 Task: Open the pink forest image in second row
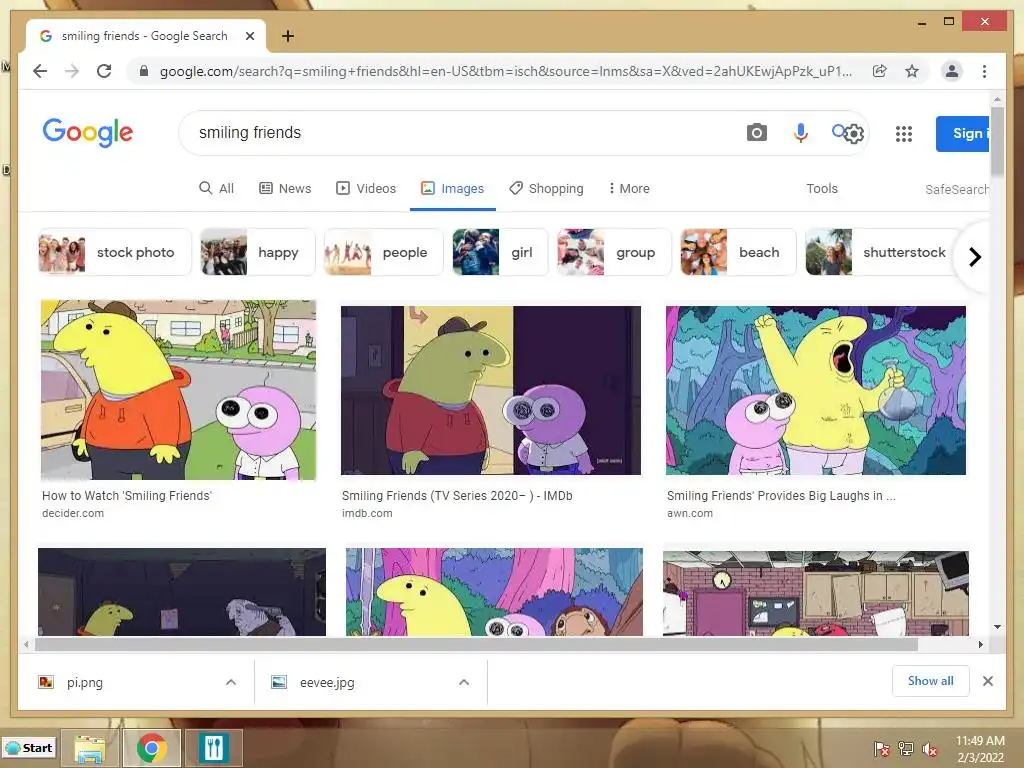click(x=494, y=592)
